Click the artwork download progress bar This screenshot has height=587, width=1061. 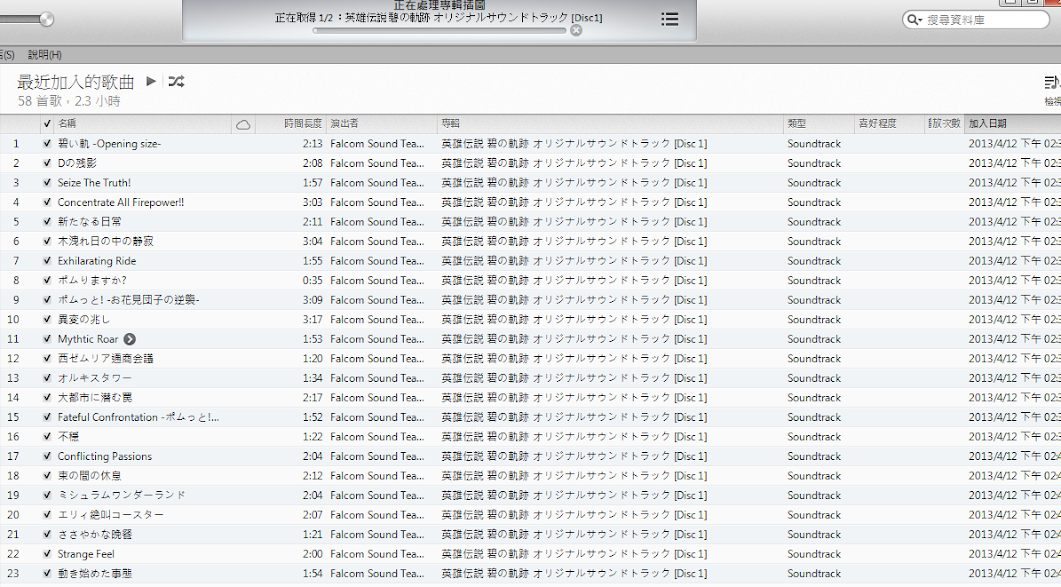pos(439,30)
